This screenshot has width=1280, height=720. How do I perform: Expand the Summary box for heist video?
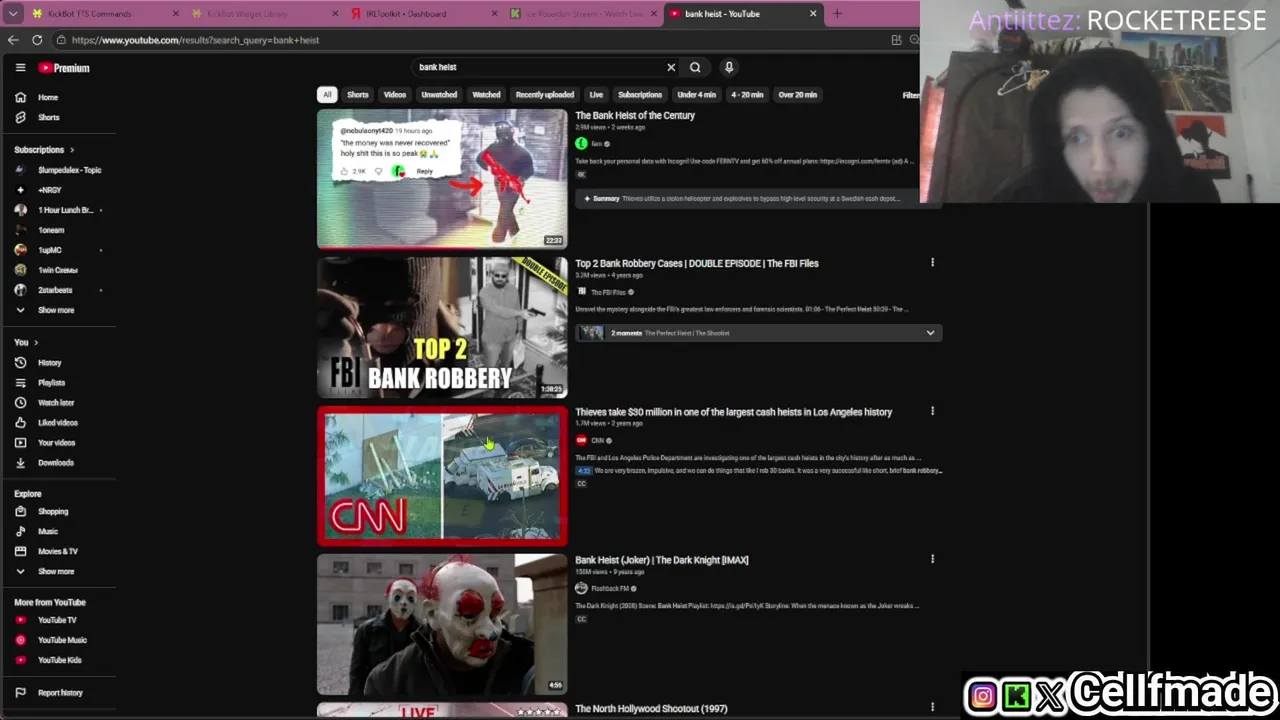click(x=759, y=198)
